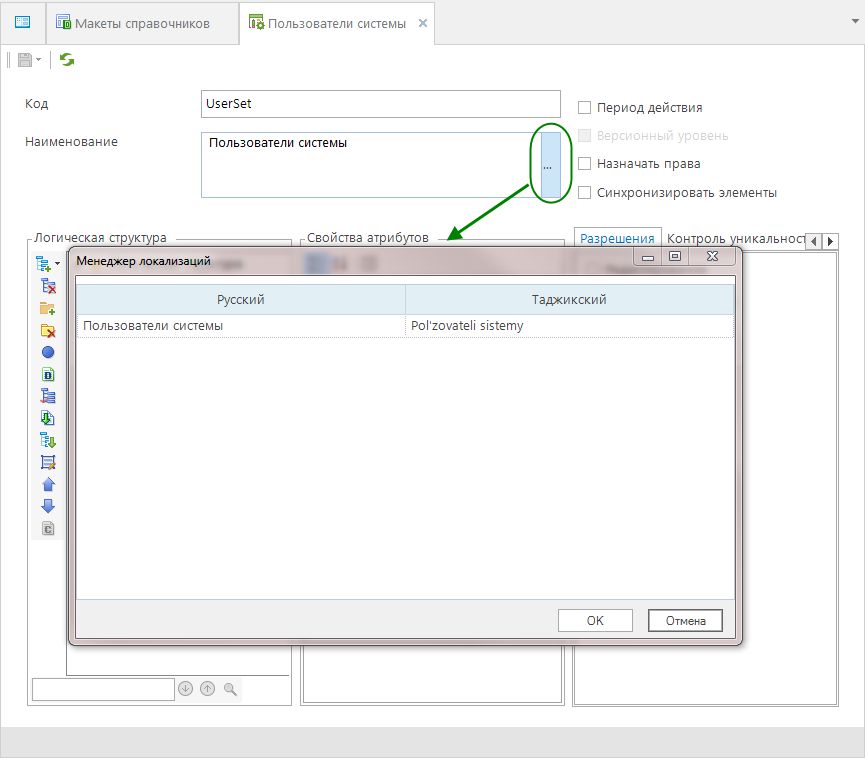This screenshot has width=865, height=758.
Task: Click the blue down arrow icon
Action: pyautogui.click(x=48, y=506)
